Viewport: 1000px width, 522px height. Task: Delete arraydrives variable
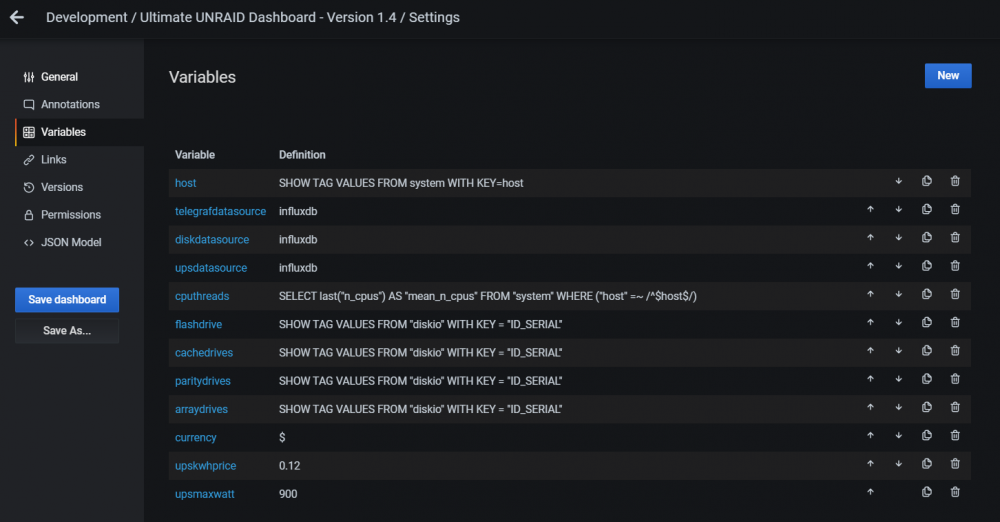[x=955, y=407]
